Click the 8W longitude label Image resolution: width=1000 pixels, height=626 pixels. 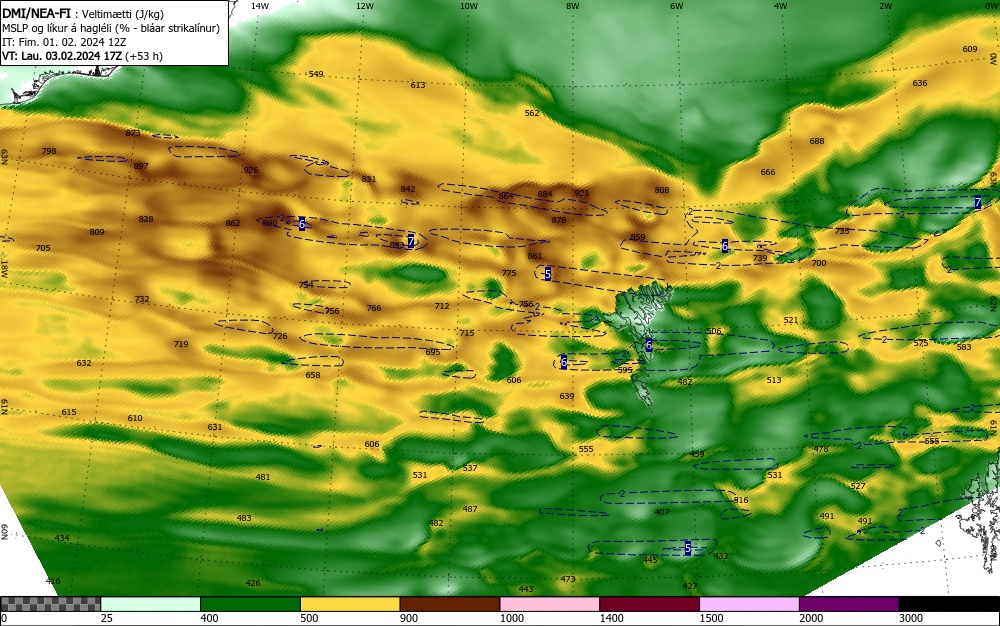tap(573, 6)
